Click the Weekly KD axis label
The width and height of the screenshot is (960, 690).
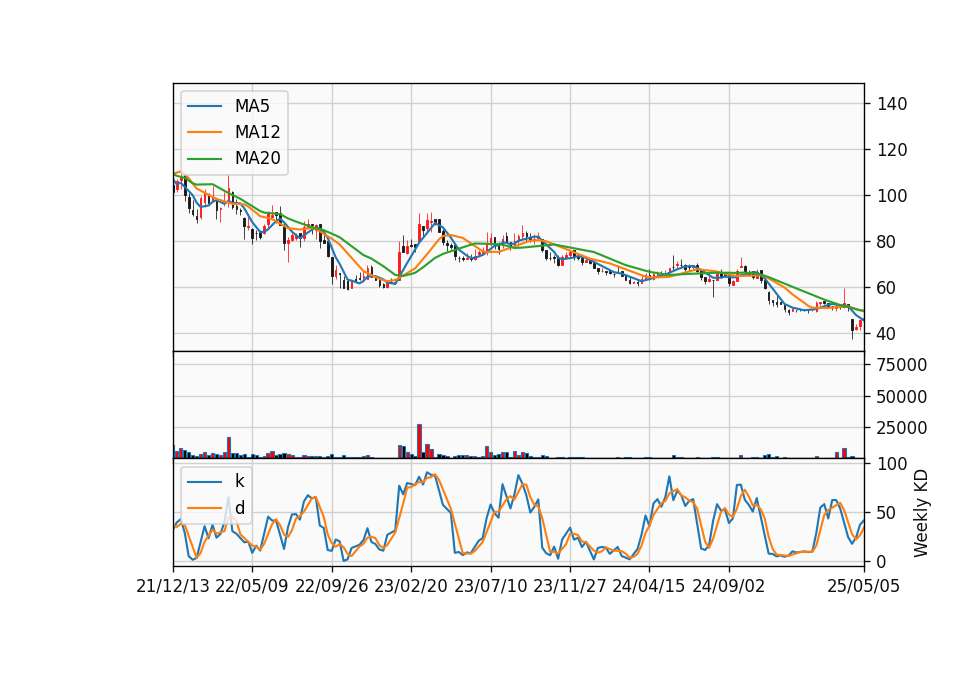click(x=921, y=513)
